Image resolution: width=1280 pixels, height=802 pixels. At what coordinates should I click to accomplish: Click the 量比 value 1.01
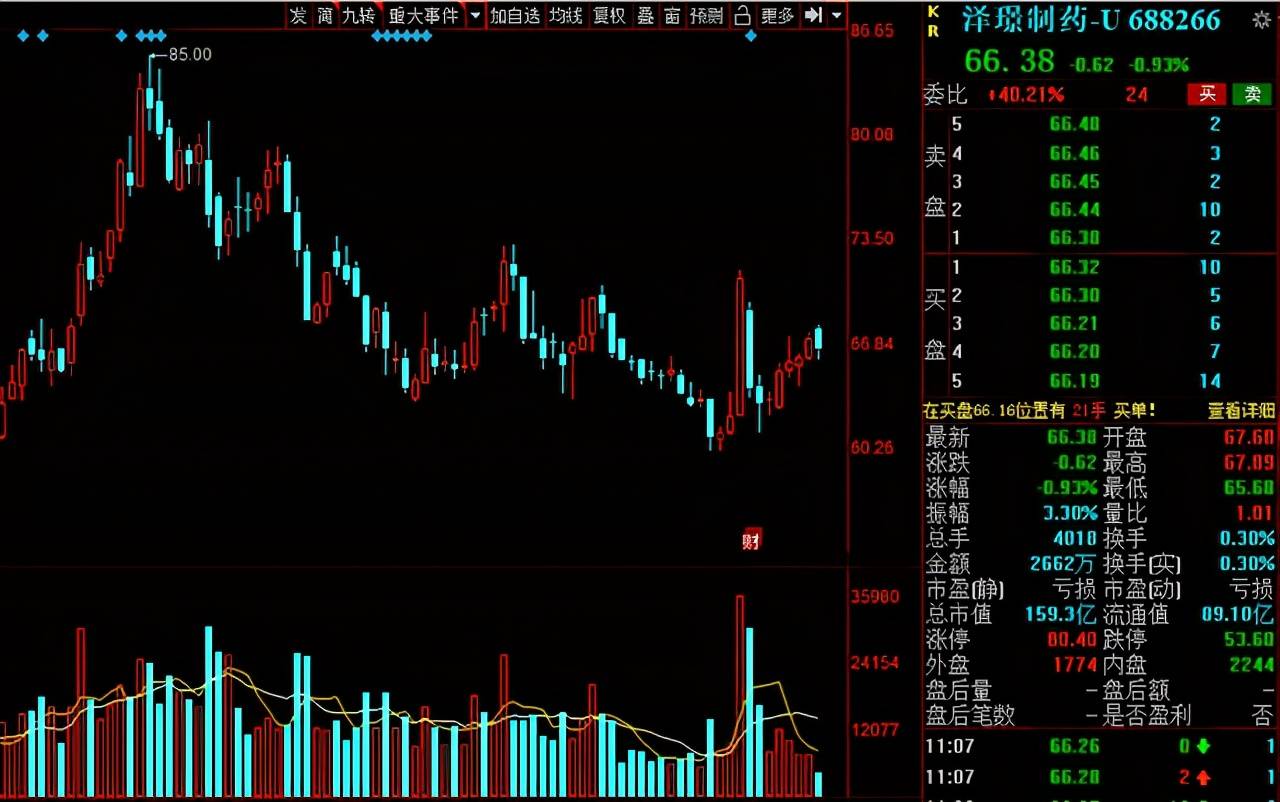(x=1254, y=513)
